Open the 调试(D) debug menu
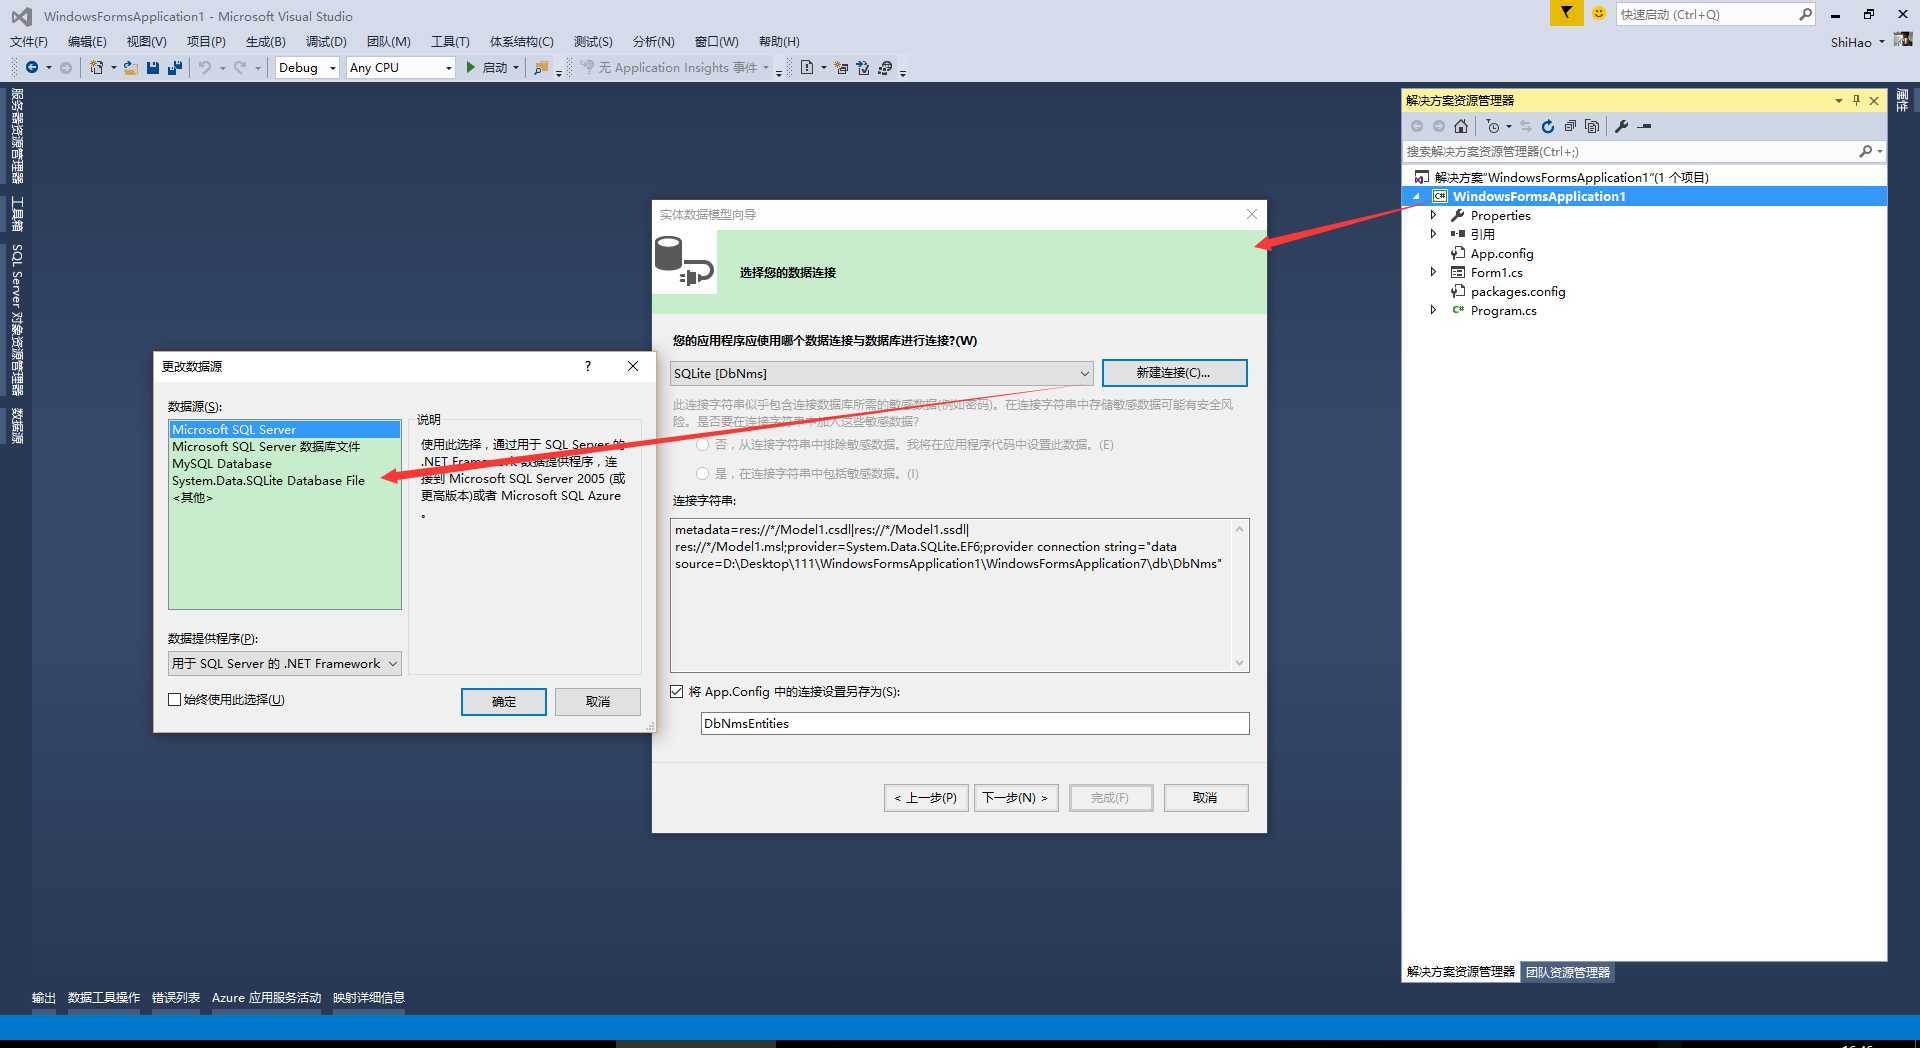 [x=326, y=41]
